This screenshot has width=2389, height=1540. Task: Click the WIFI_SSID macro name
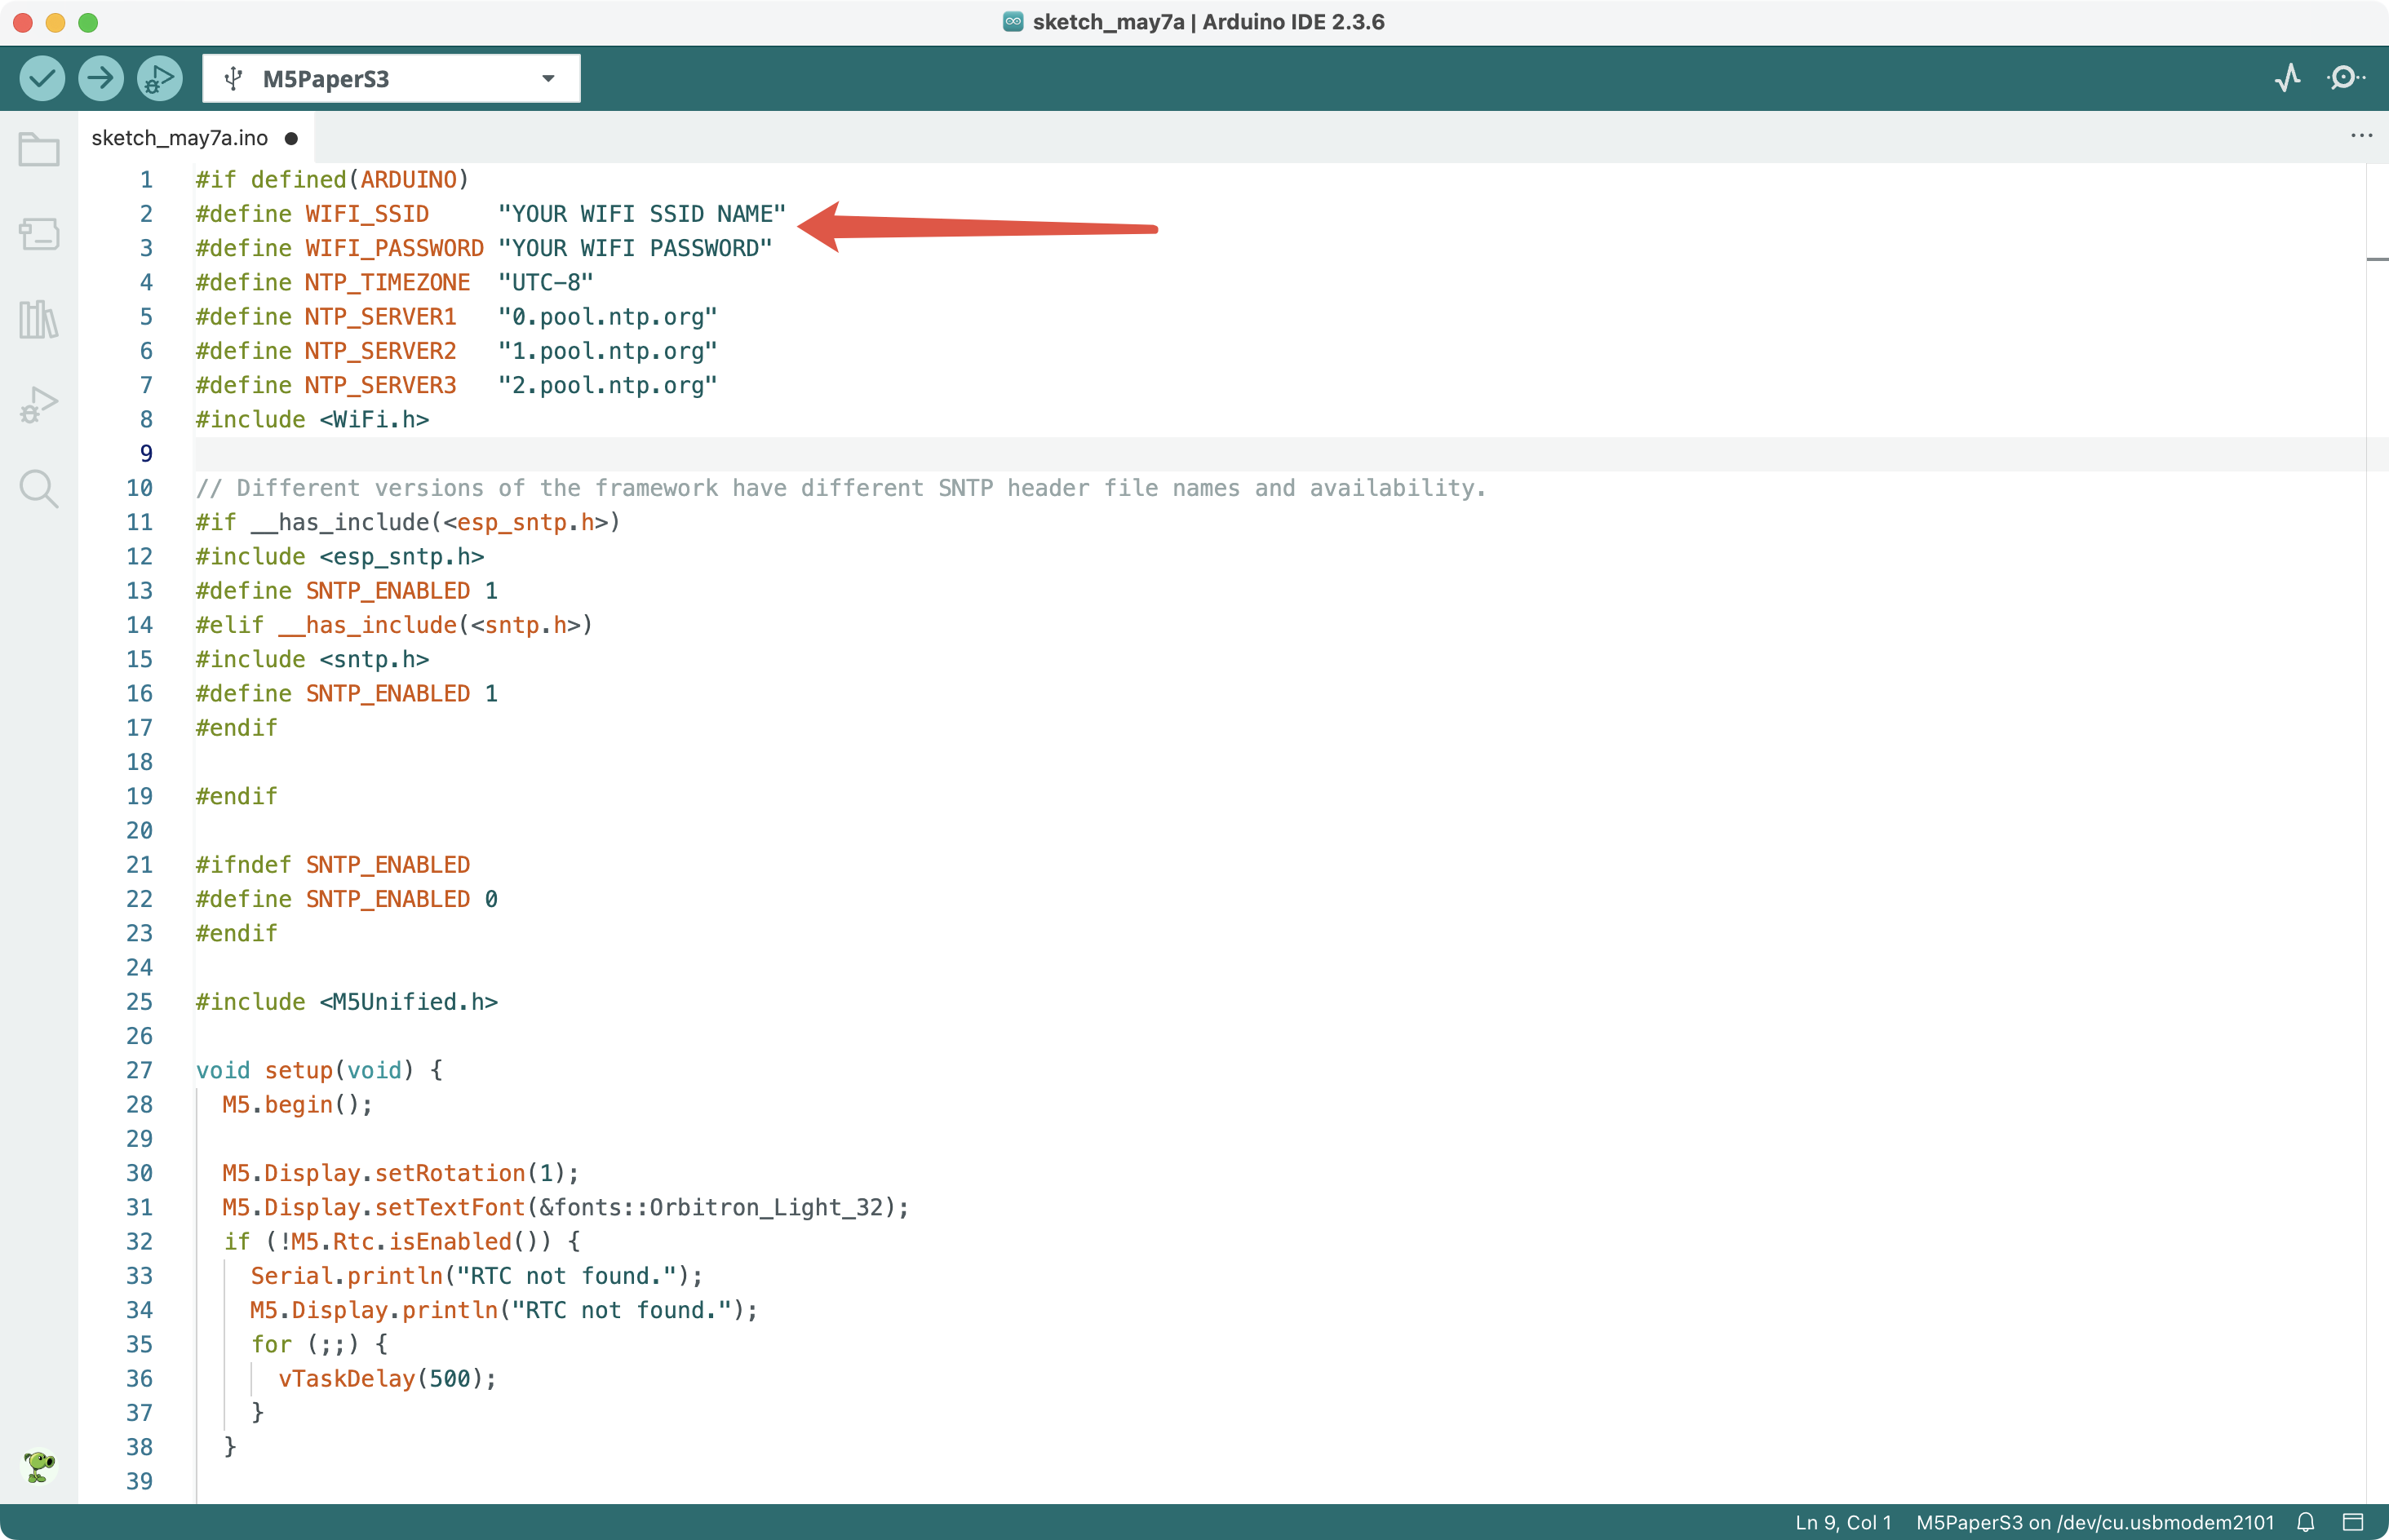pos(367,214)
